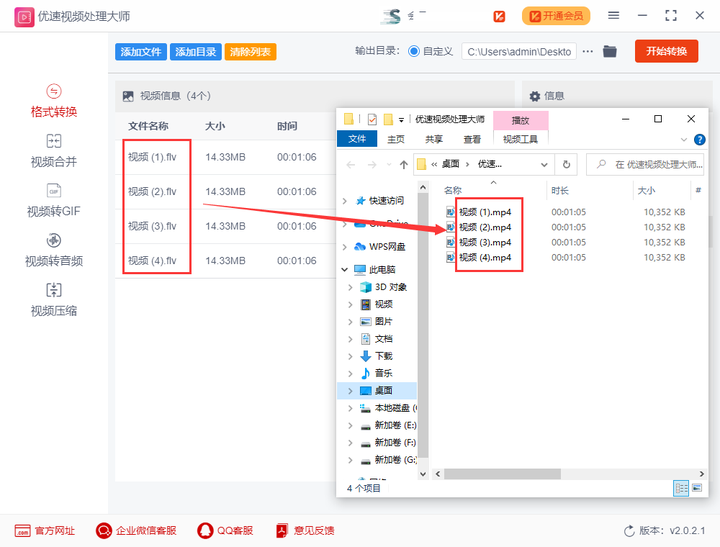Screen dimensions: 720x547
Task: Select 文档 folder in navigation tree
Action: pos(383,339)
